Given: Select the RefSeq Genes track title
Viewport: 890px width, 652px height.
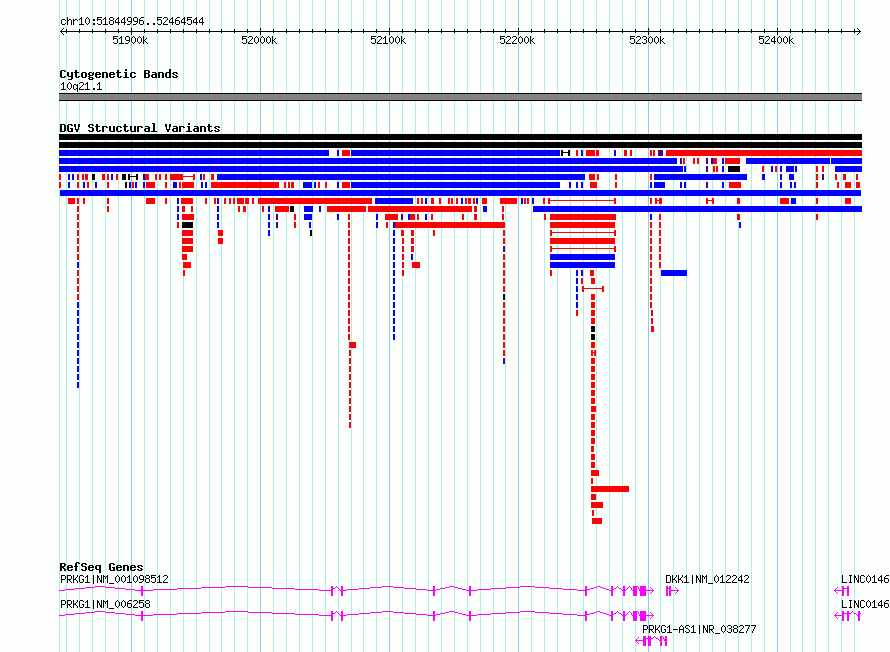Looking at the screenshot, I should click(x=101, y=567).
